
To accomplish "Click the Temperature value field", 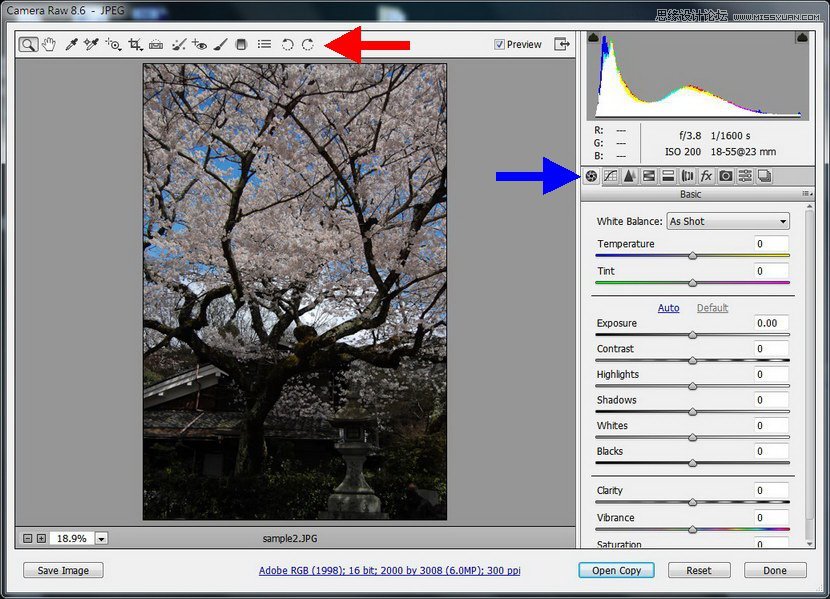I will click(771, 243).
